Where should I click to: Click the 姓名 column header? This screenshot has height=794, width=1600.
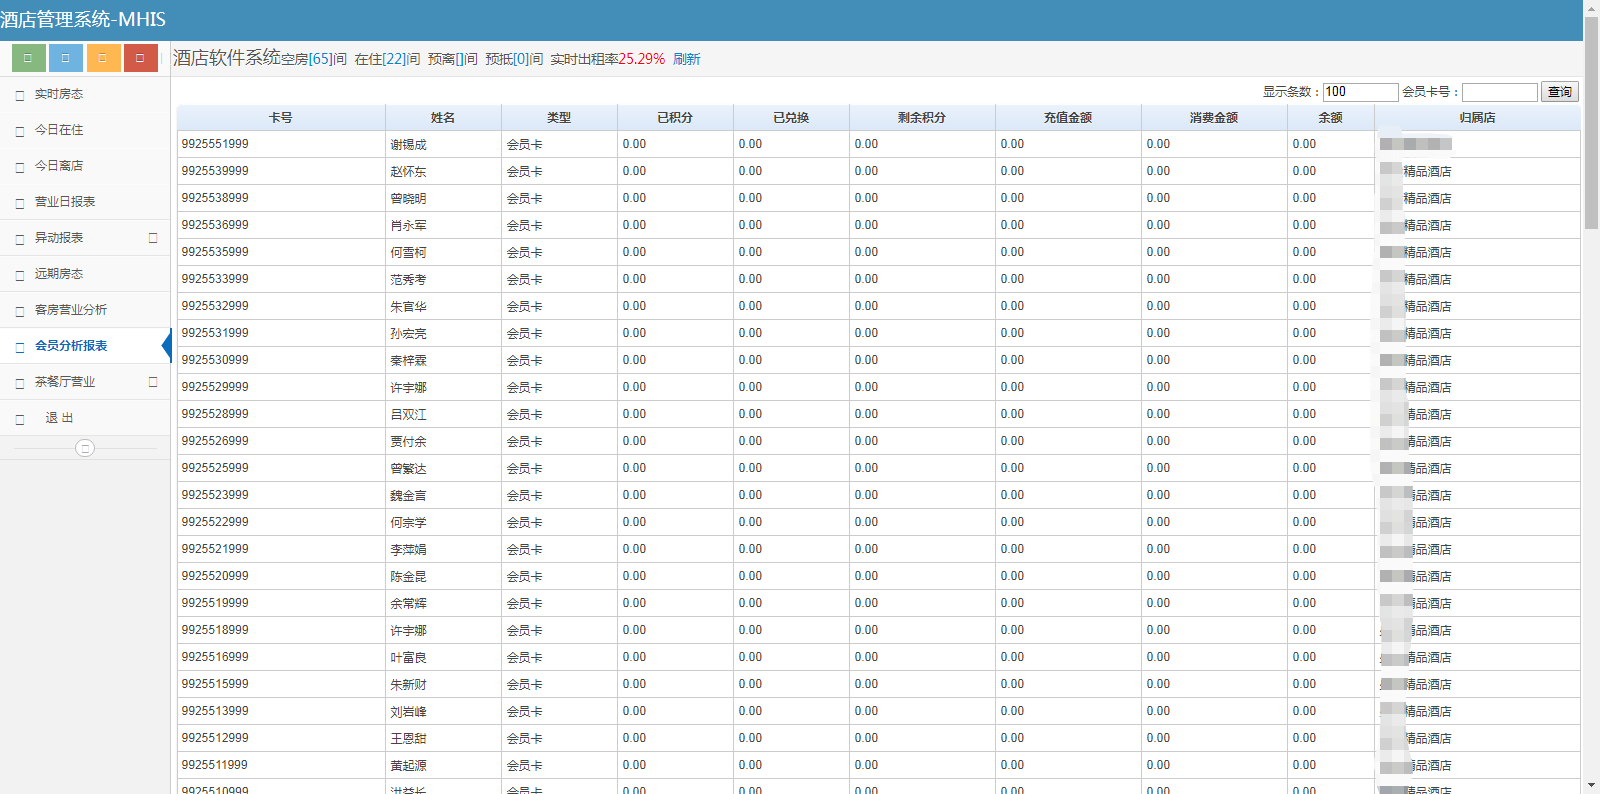[443, 118]
